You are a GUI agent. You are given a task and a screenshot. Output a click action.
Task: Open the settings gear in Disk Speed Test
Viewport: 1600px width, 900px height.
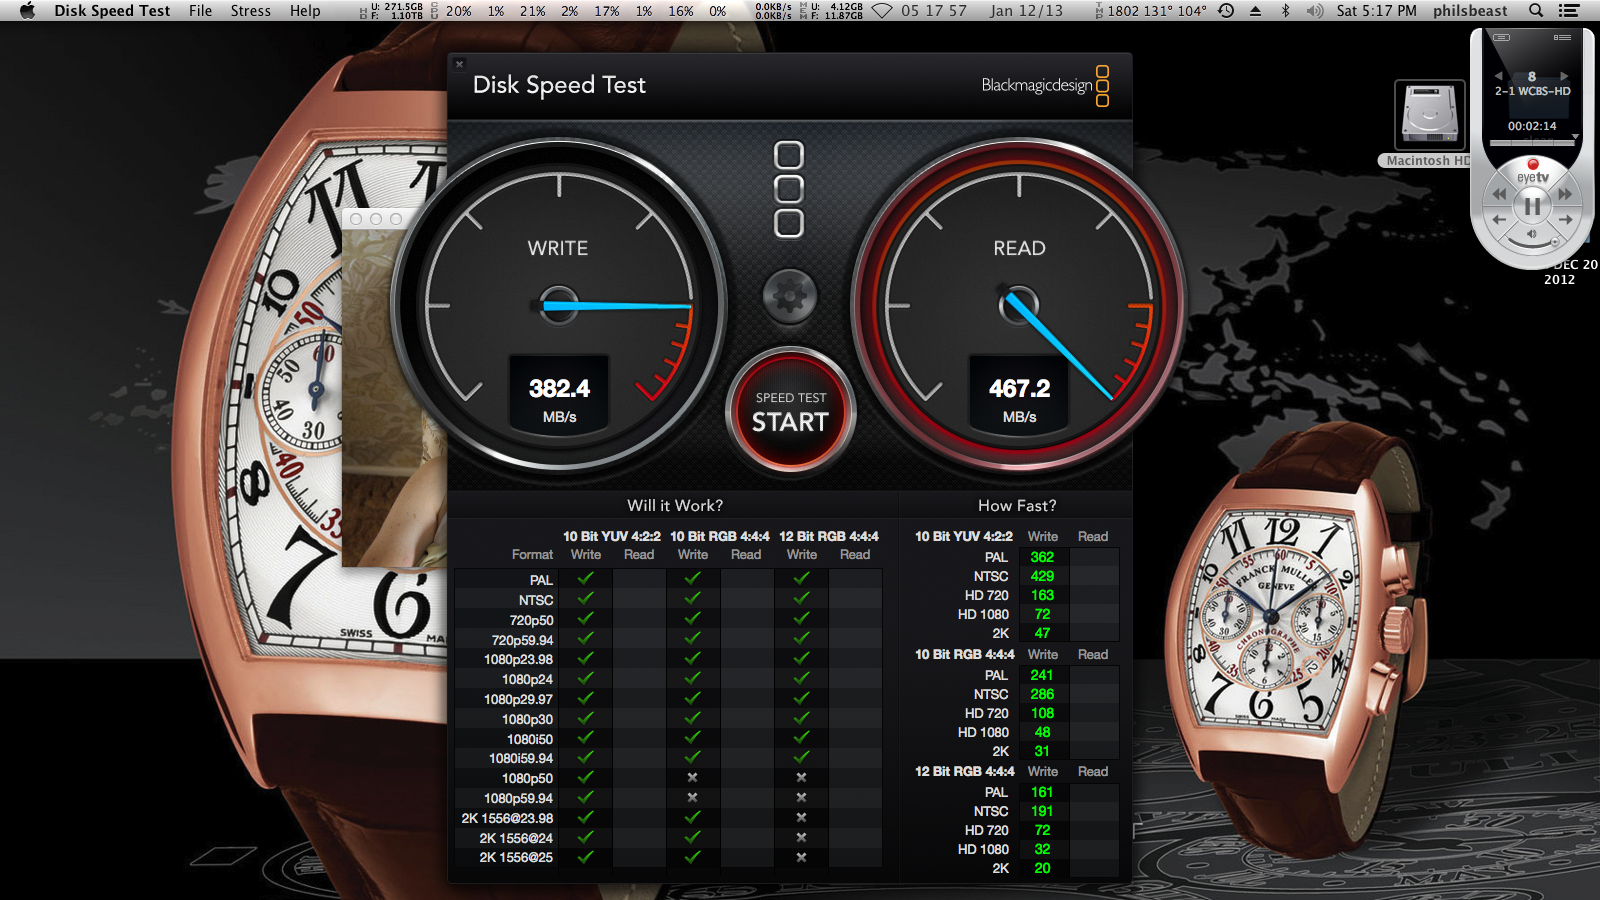[x=790, y=296]
